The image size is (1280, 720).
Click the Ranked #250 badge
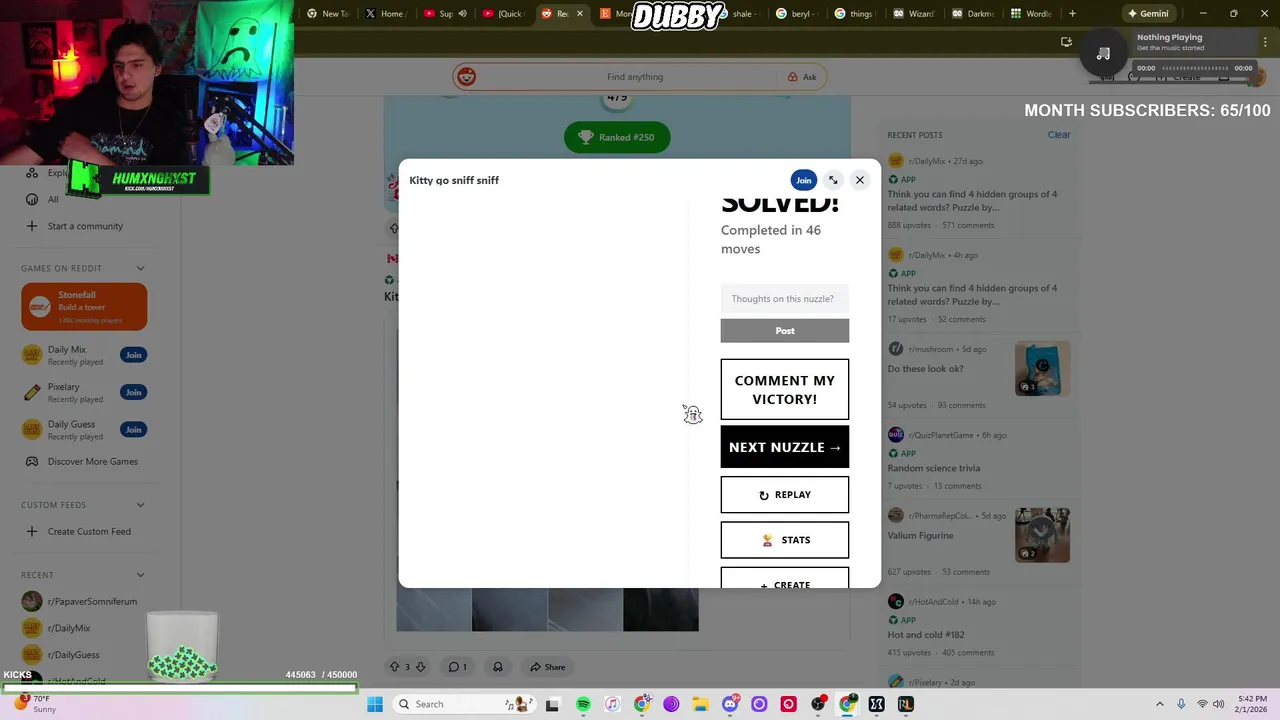point(617,137)
